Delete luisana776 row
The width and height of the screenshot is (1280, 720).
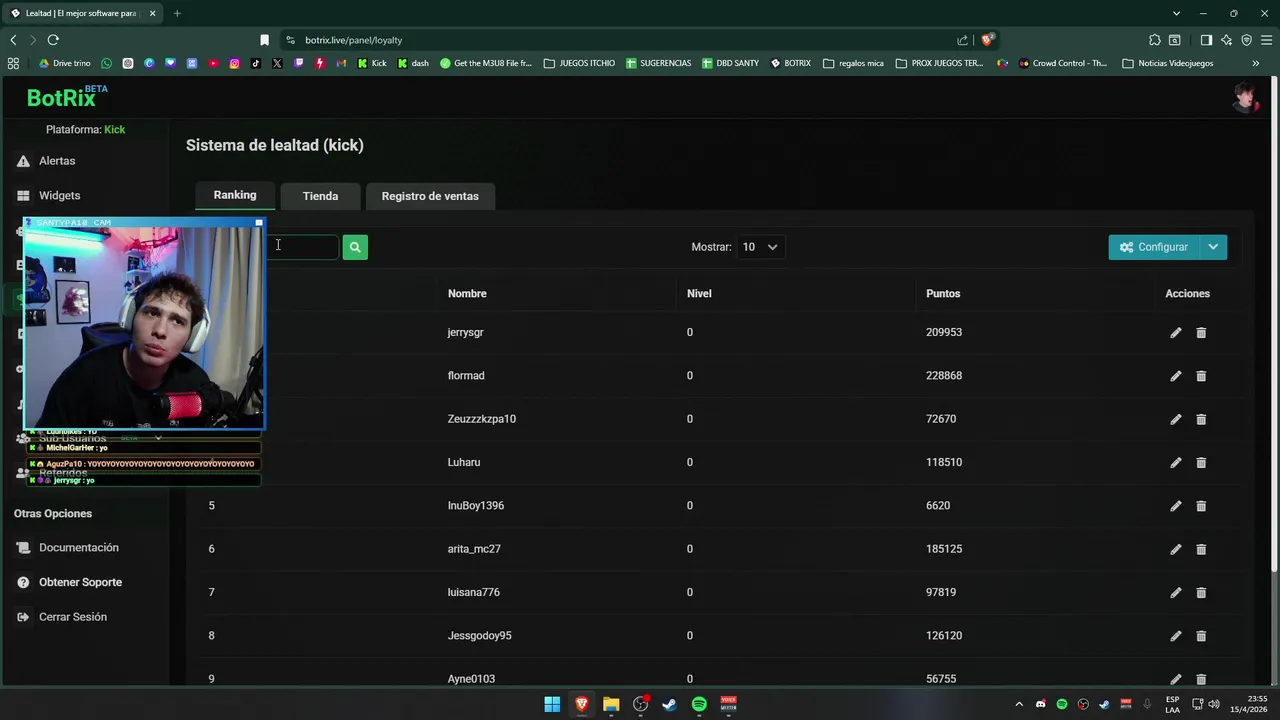click(x=1201, y=593)
